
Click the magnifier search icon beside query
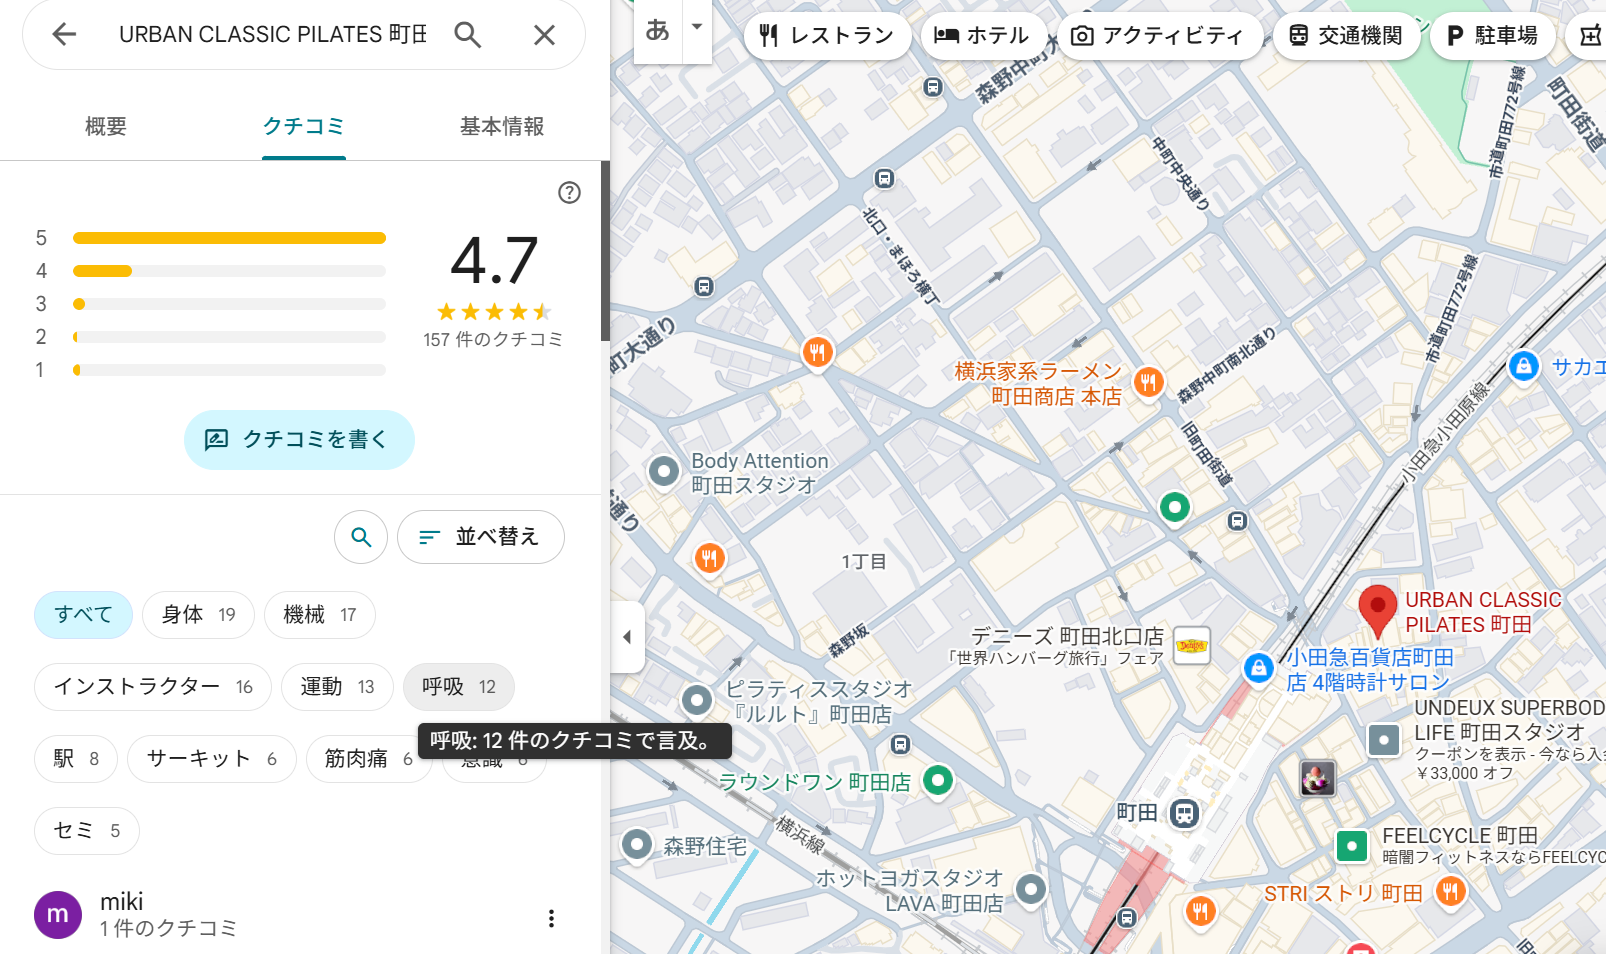pos(467,35)
